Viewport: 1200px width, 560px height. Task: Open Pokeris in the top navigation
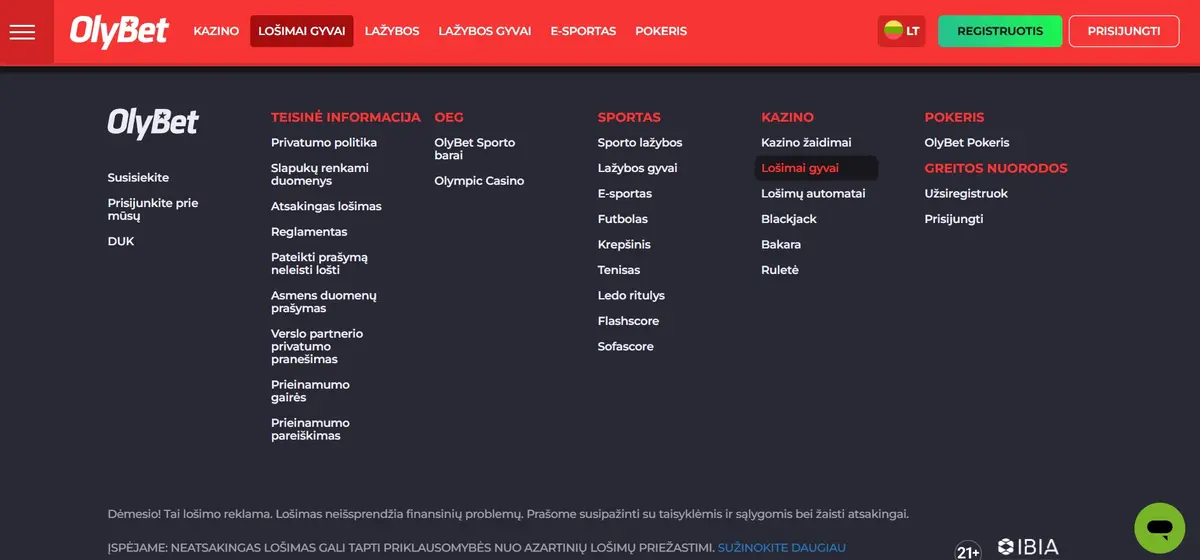661,31
